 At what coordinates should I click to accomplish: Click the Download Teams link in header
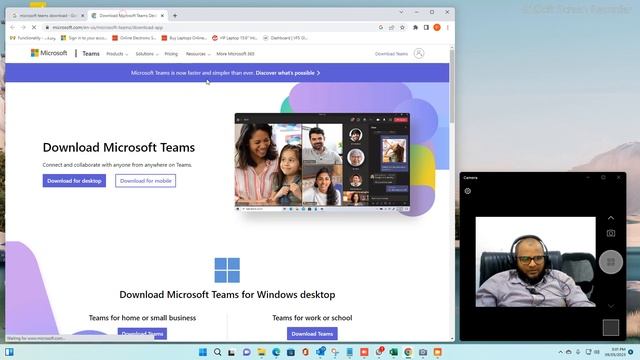coord(391,54)
